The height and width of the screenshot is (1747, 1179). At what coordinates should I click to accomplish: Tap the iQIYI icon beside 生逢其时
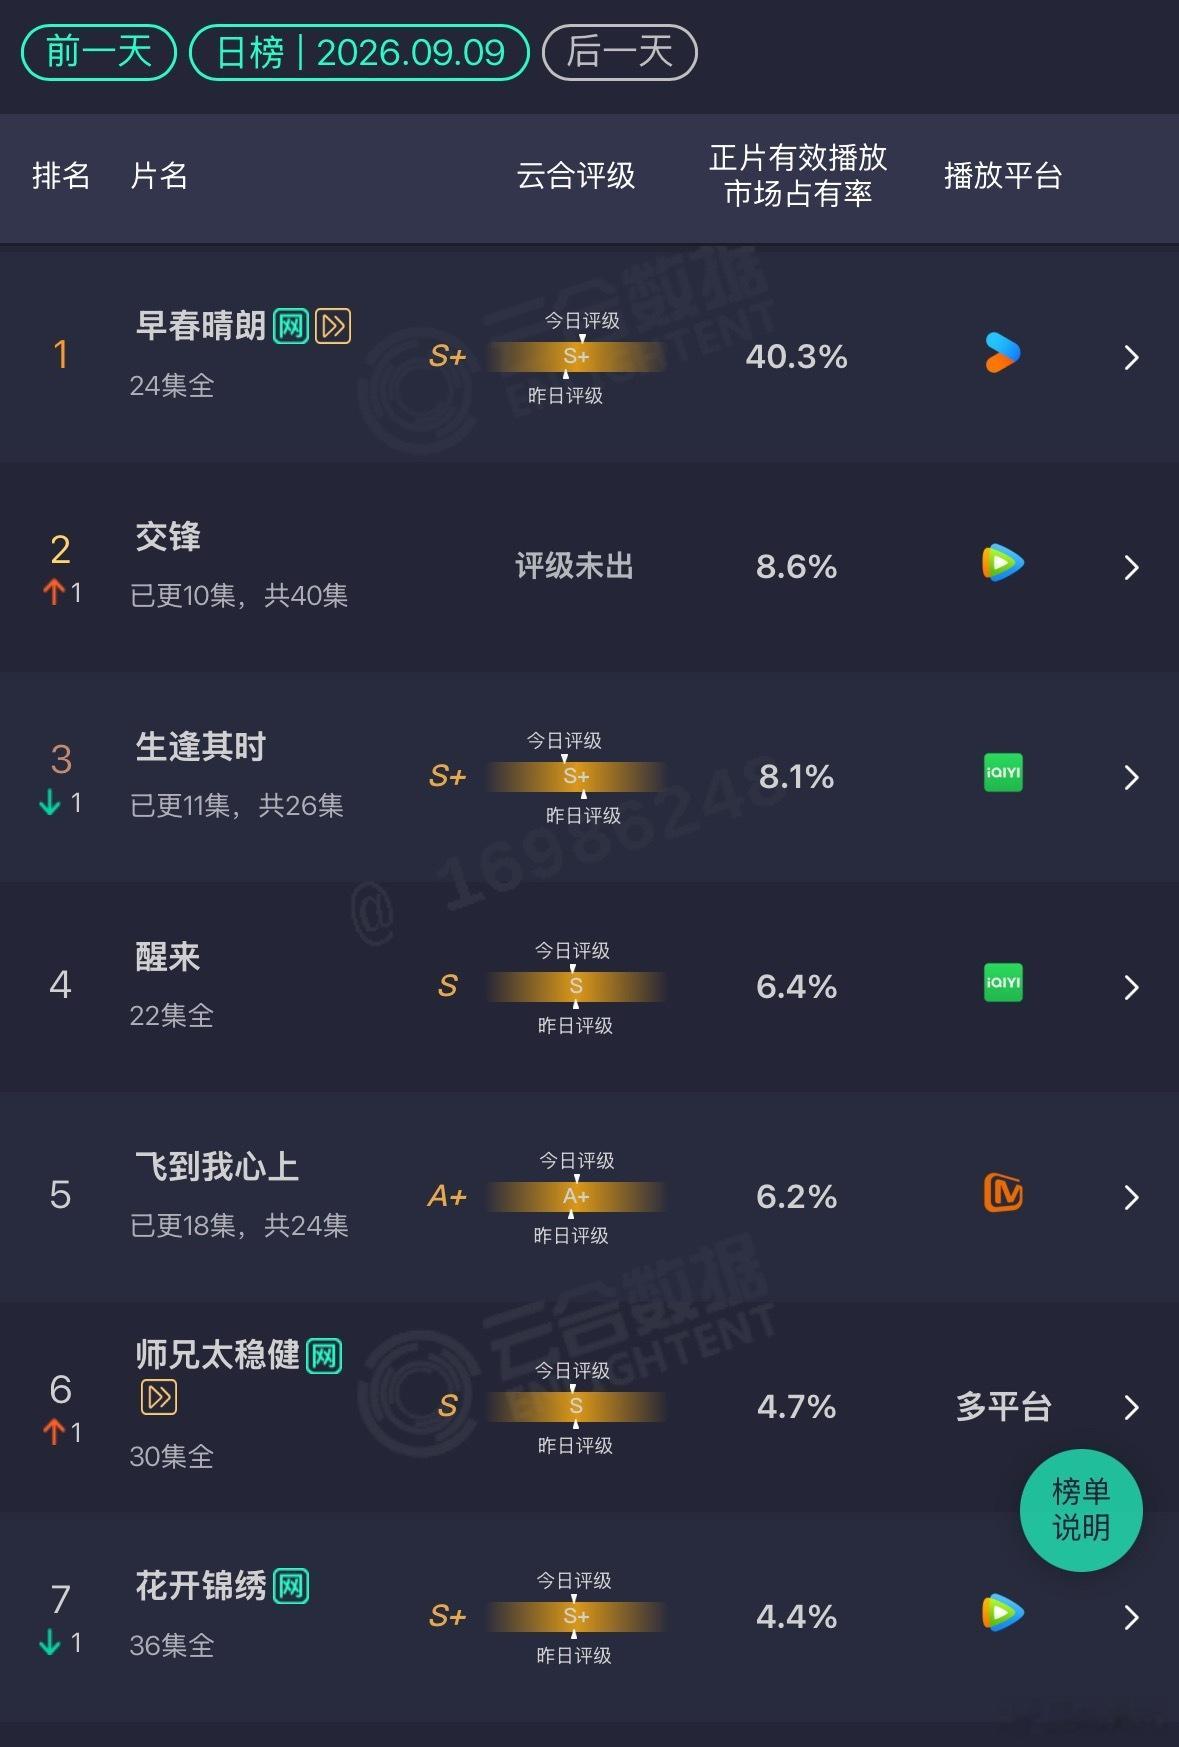[1003, 773]
